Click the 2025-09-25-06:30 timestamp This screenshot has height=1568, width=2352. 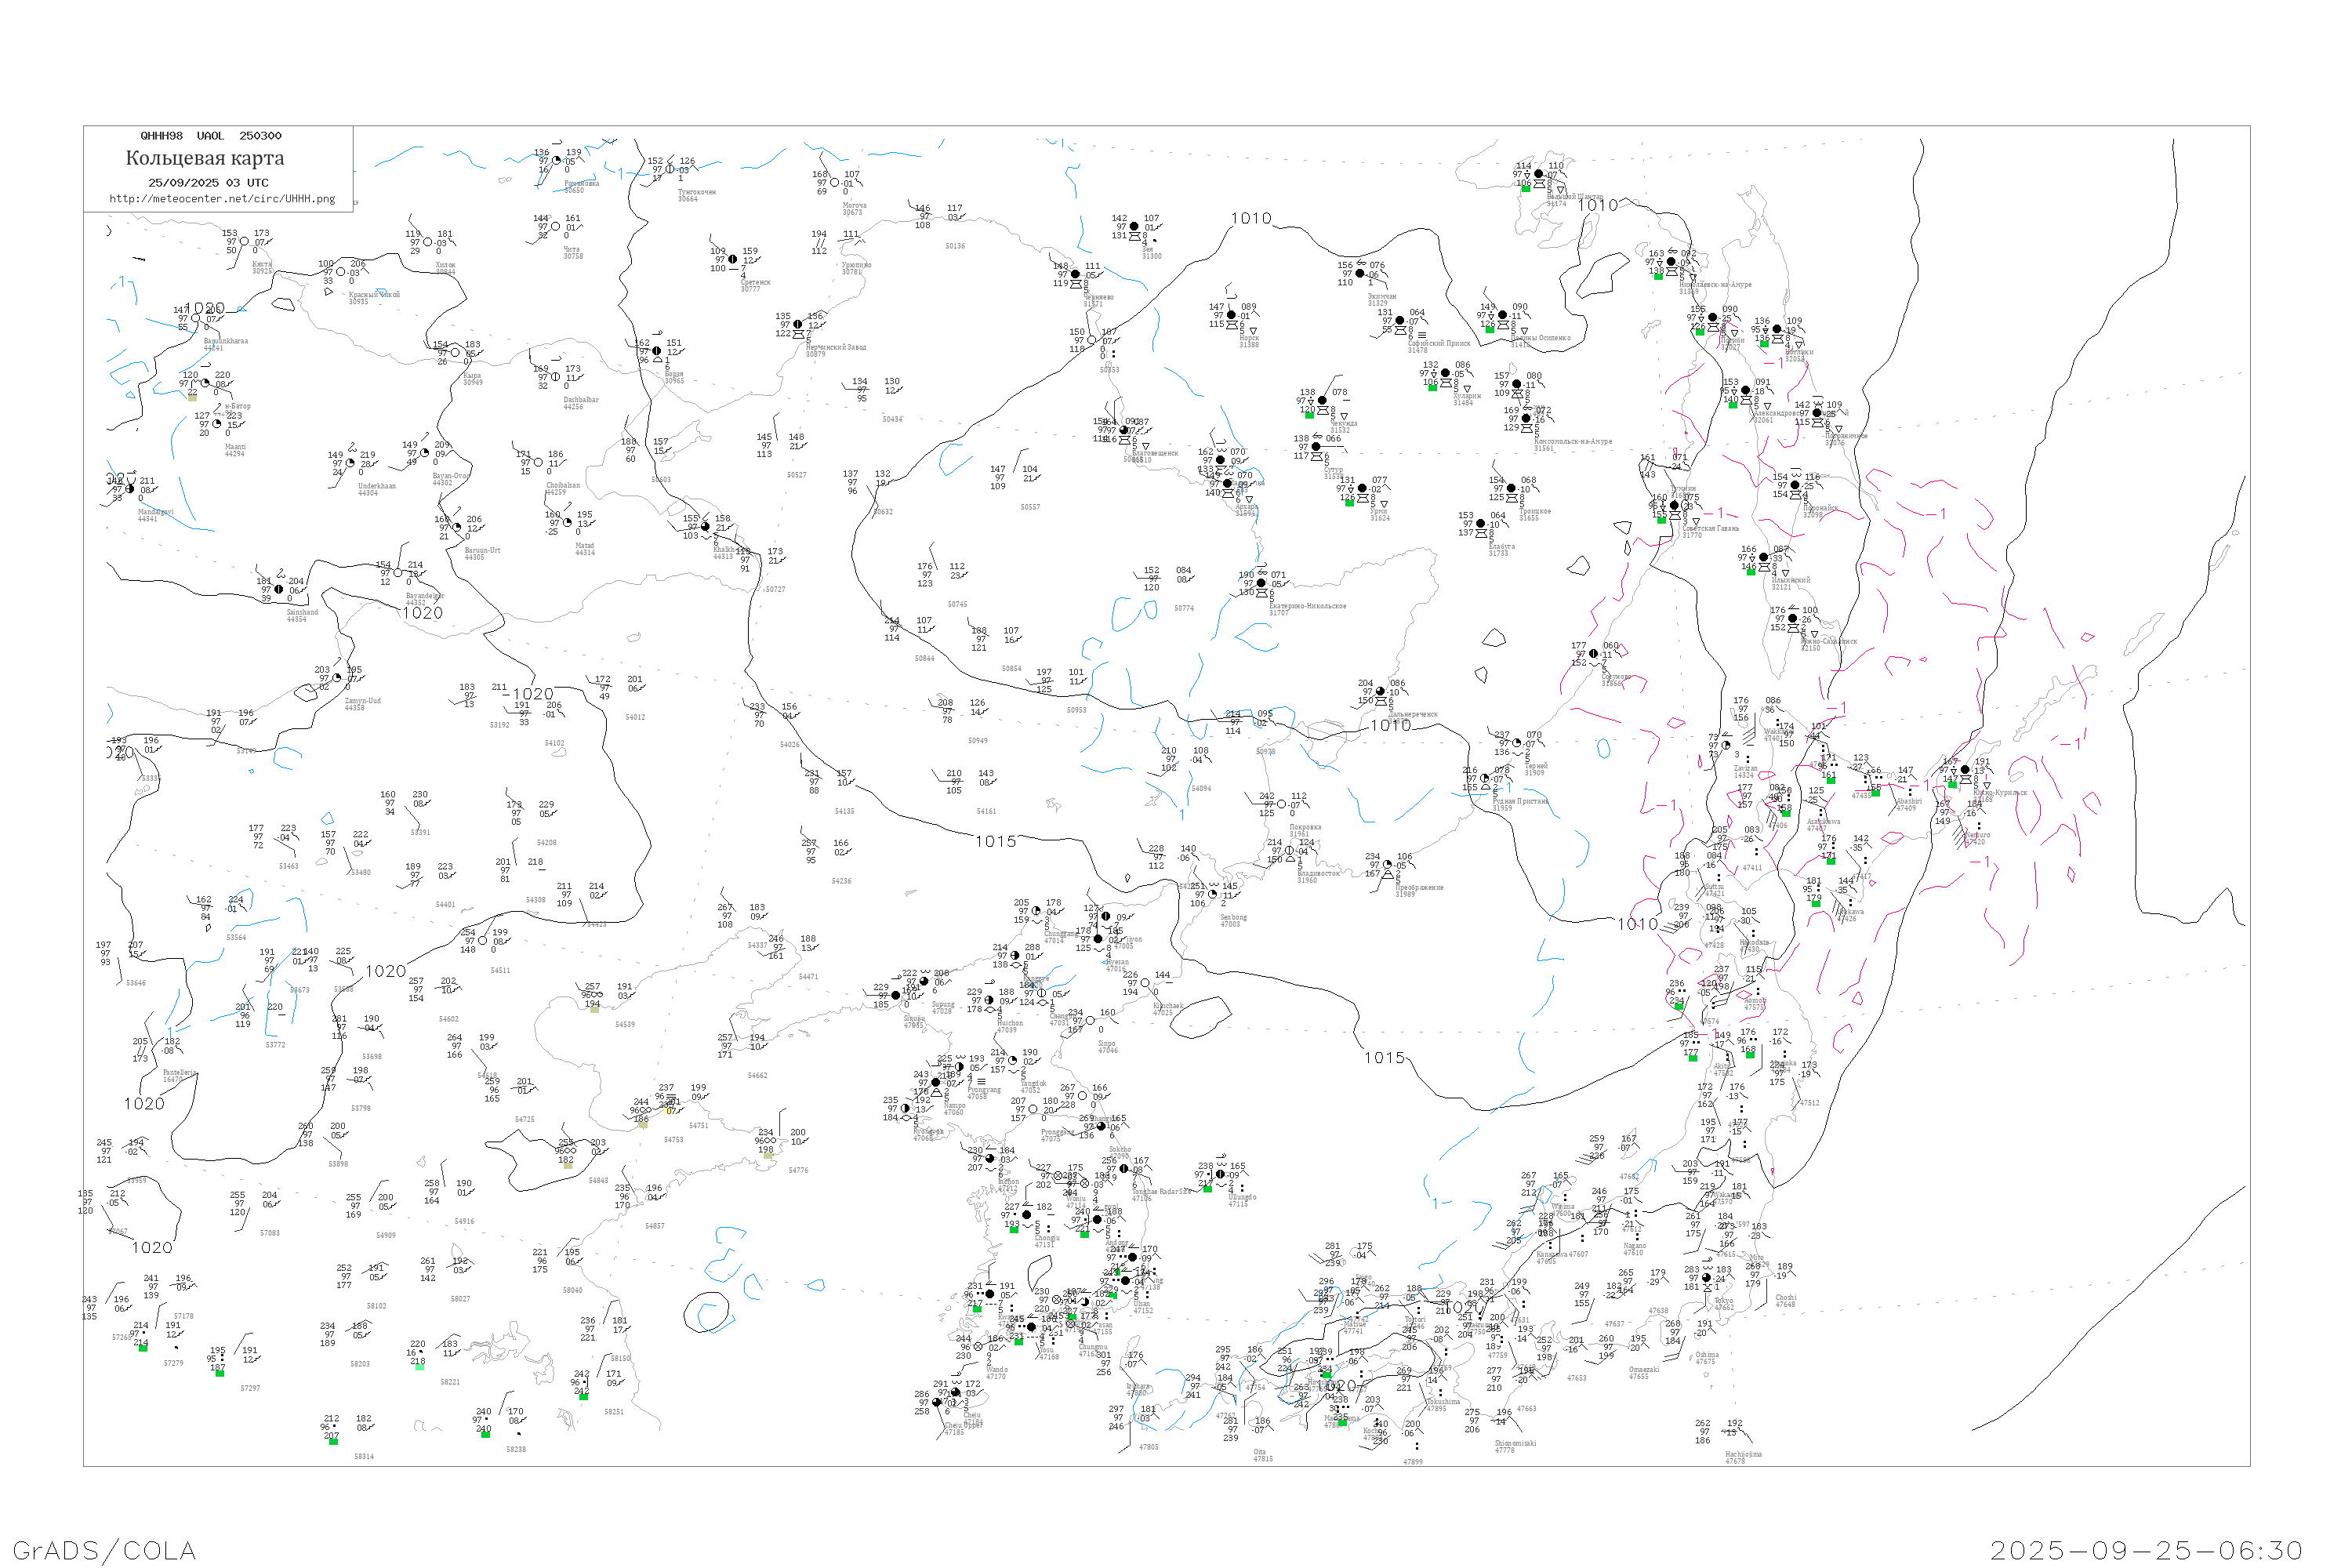pos(2146,1551)
